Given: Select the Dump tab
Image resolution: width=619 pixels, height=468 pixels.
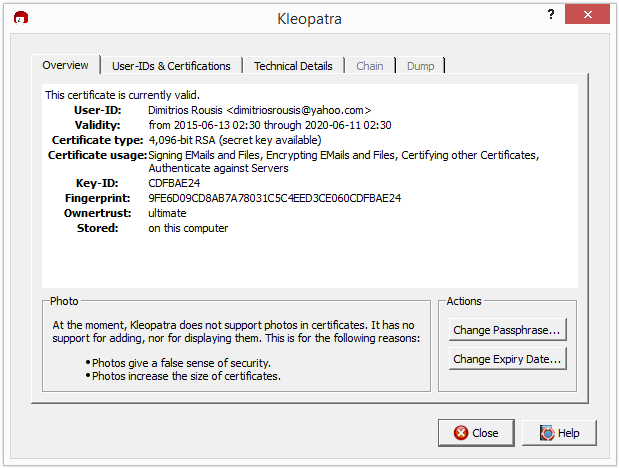Looking at the screenshot, I should coord(420,66).
